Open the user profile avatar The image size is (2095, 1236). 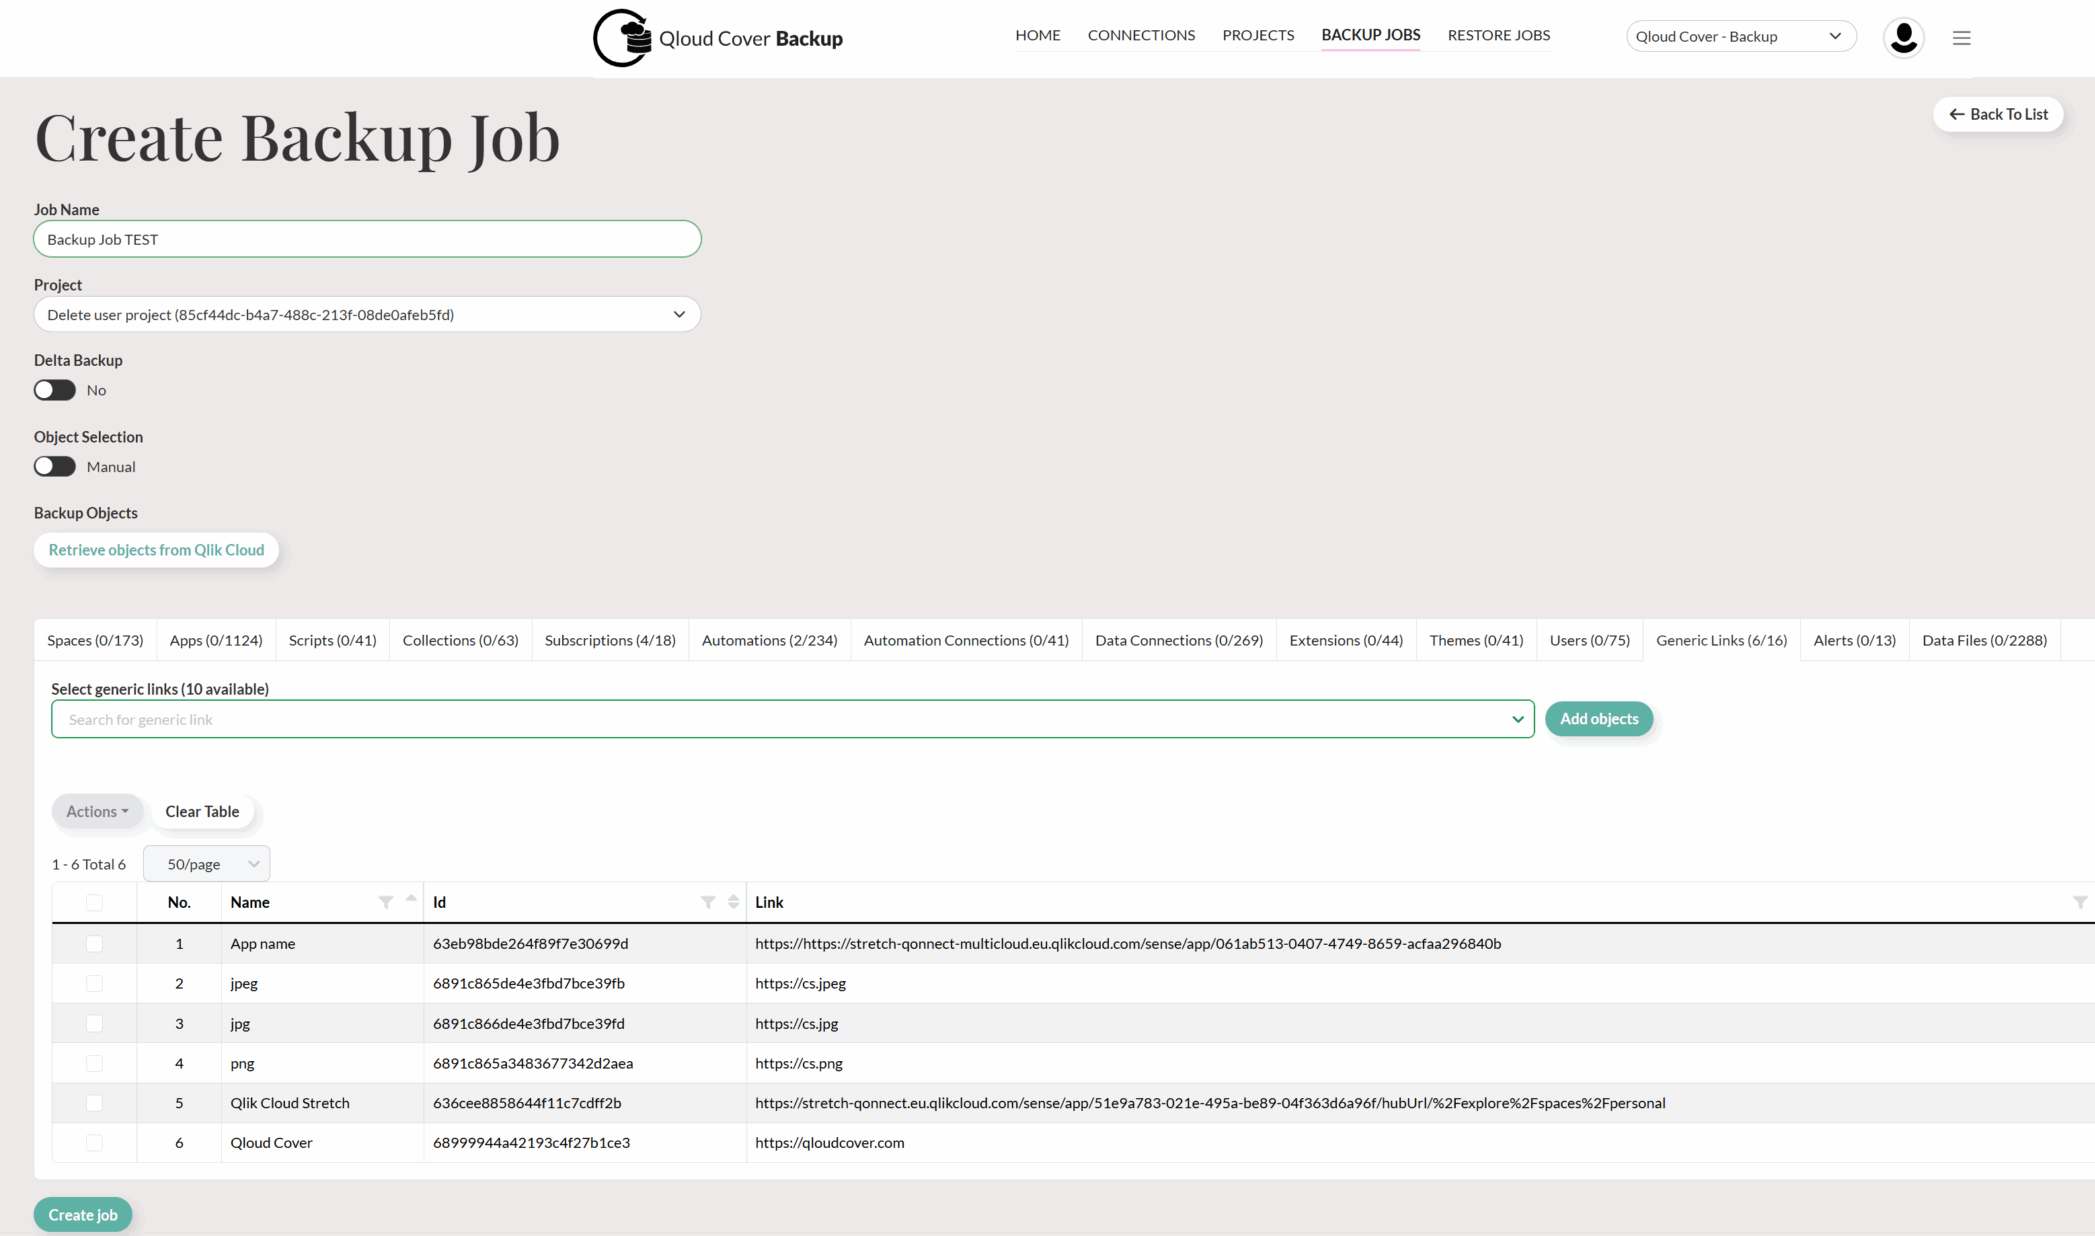click(x=1903, y=37)
